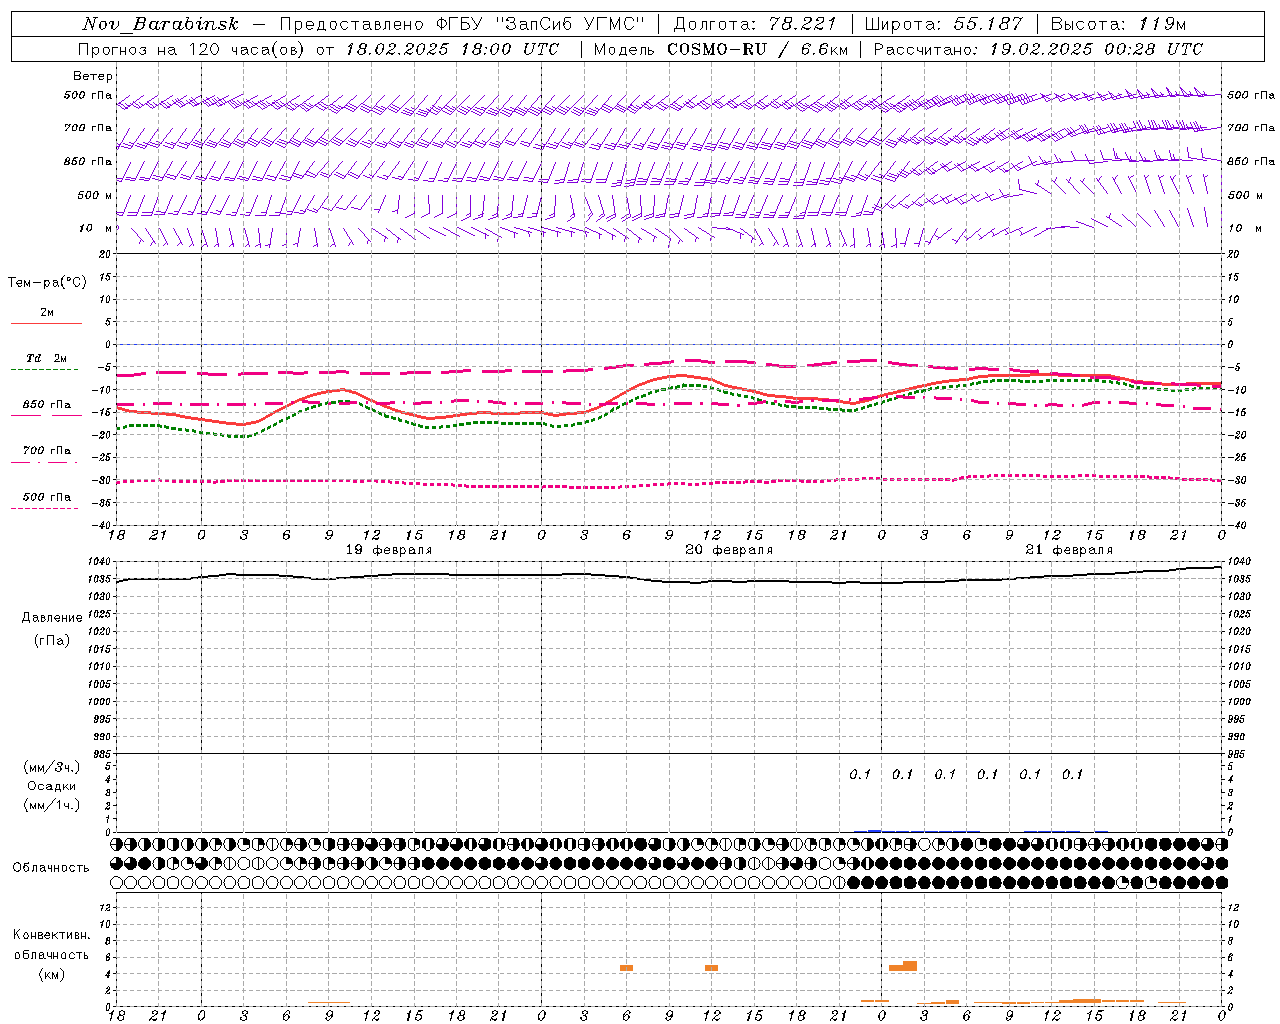The image size is (1280, 1024).
Task: Select the 21 февраля date label
Action: coord(1069,550)
